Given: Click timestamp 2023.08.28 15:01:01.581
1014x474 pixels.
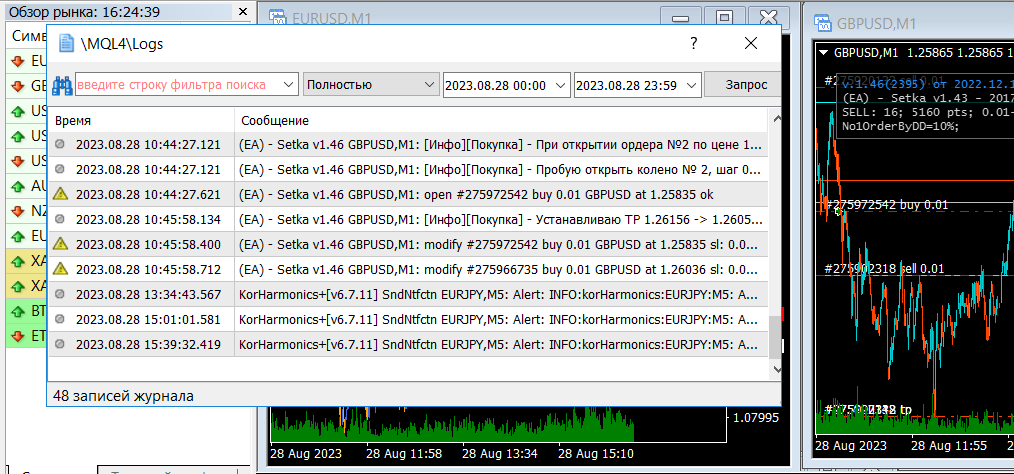Looking at the screenshot, I should [148, 319].
